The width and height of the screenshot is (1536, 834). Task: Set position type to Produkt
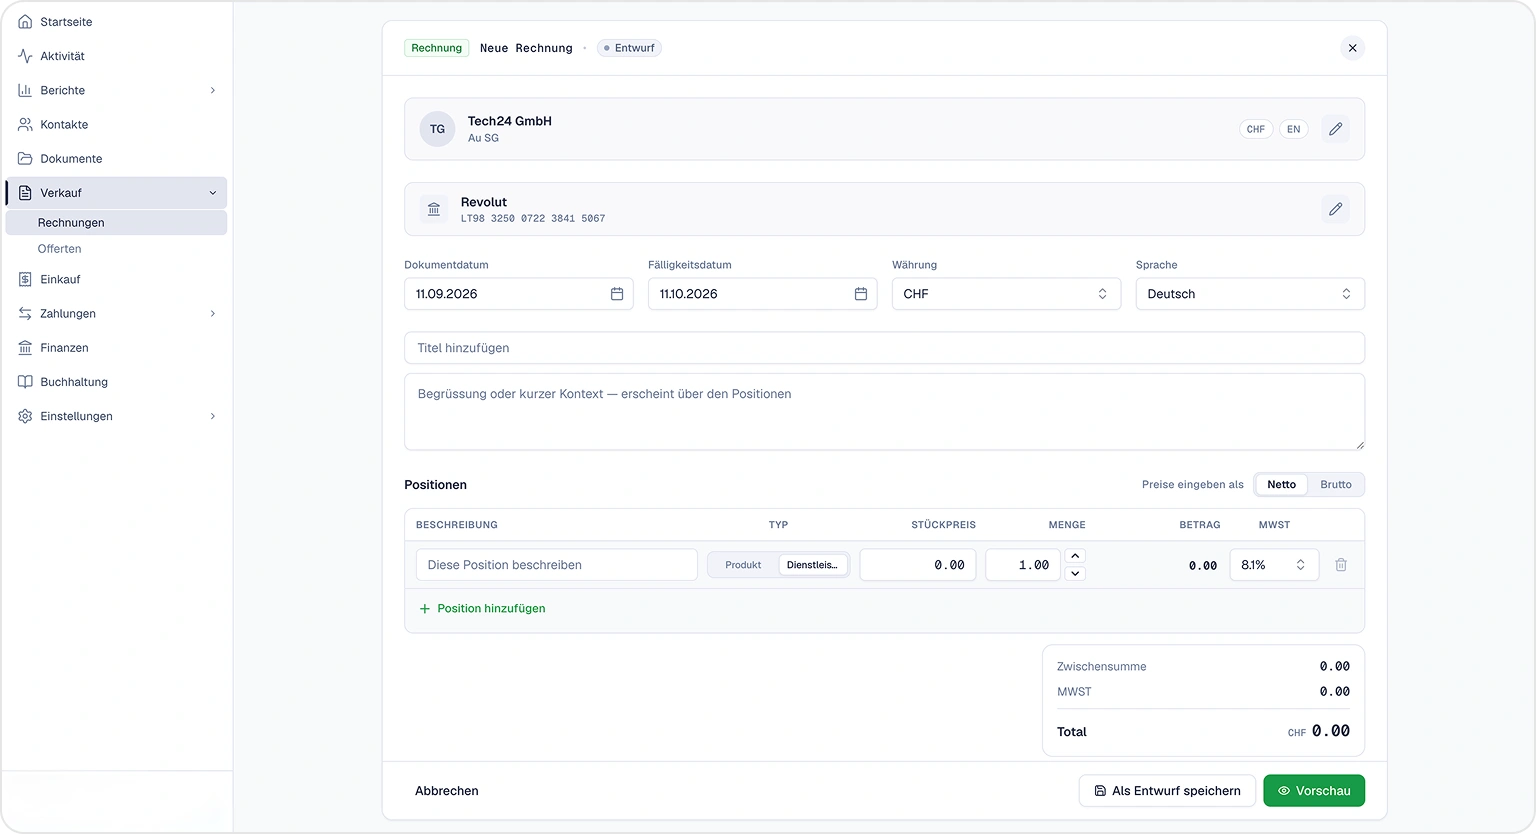(x=743, y=565)
